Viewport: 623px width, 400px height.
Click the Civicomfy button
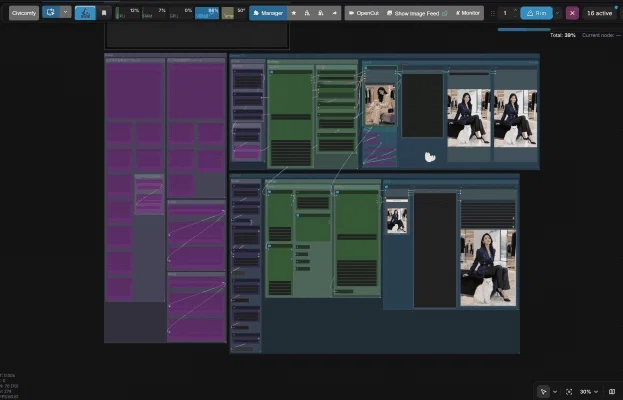pyautogui.click(x=24, y=13)
